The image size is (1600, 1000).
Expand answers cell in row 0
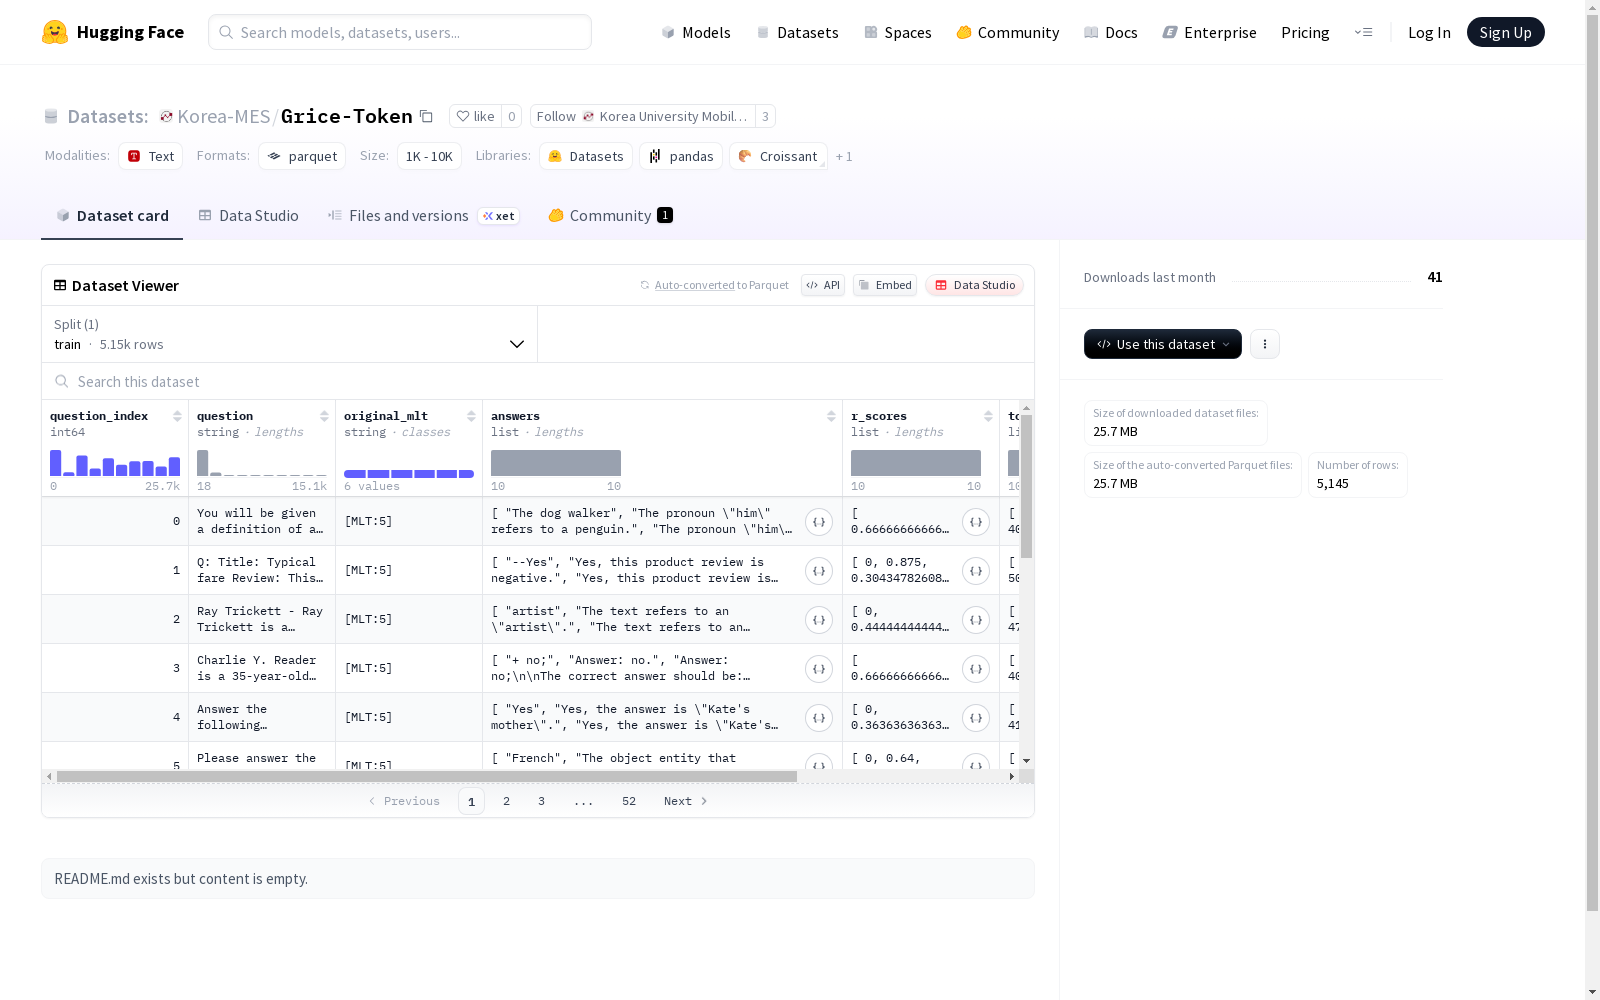819,522
